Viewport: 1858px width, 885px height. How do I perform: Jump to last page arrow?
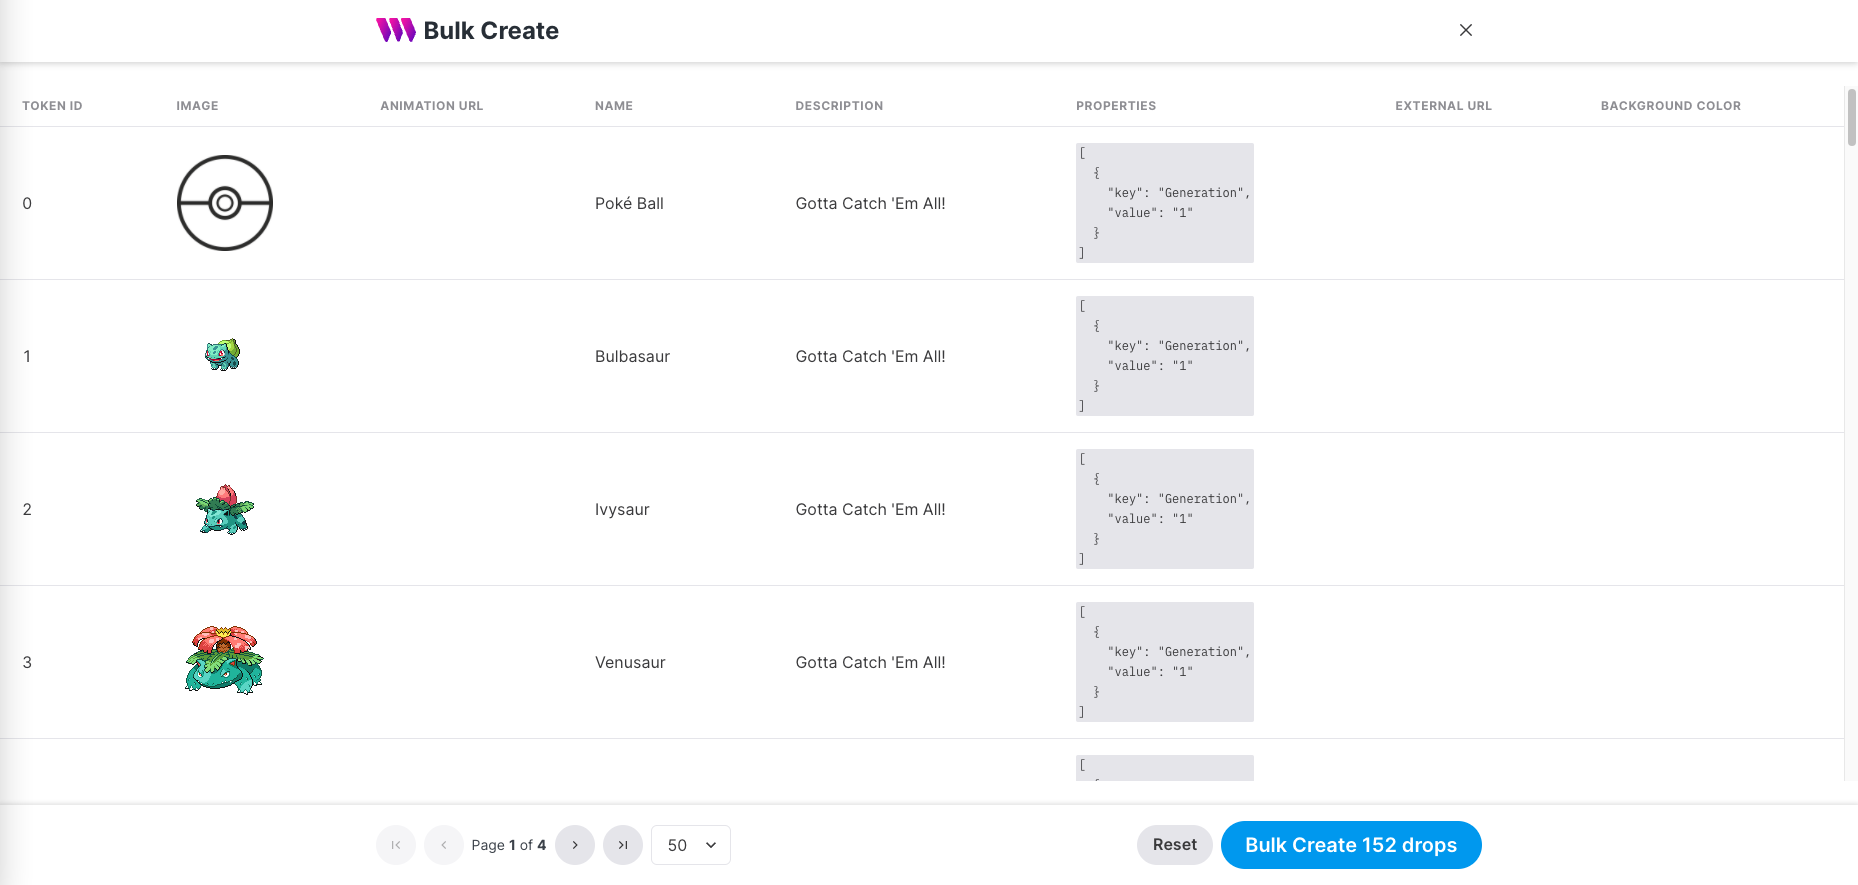(623, 845)
